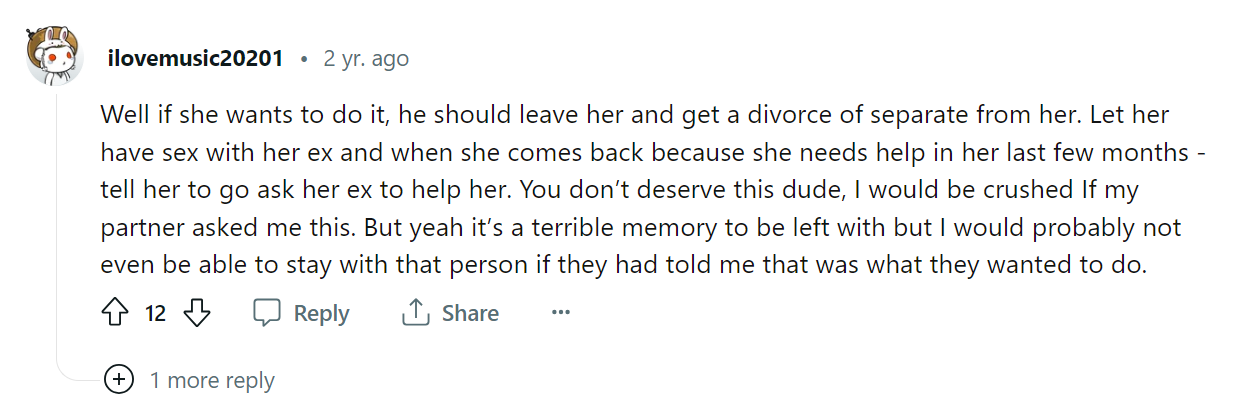
Task: Click the Share text label
Action: [470, 313]
